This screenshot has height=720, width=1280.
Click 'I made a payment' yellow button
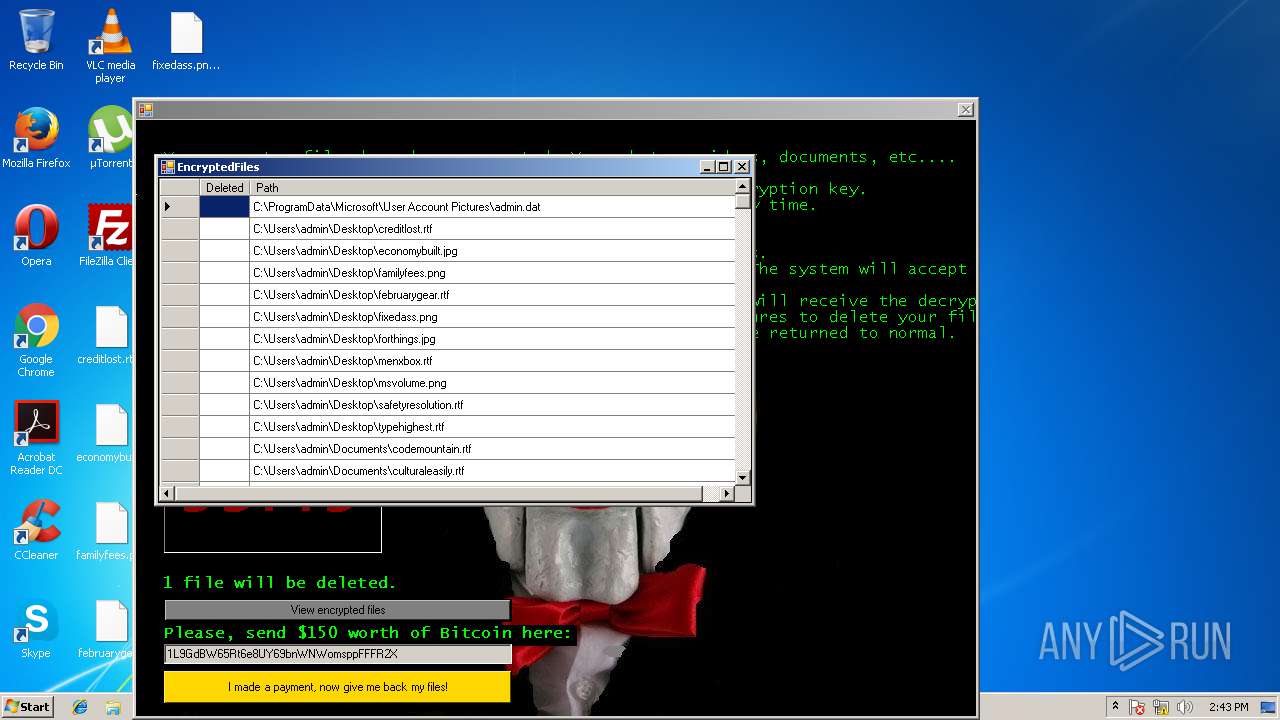tap(337, 687)
